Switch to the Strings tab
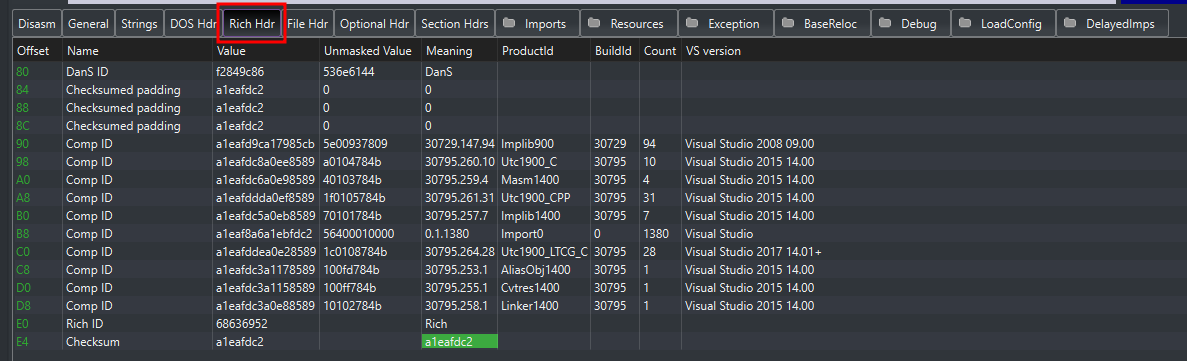1187x361 pixels. pyautogui.click(x=139, y=23)
